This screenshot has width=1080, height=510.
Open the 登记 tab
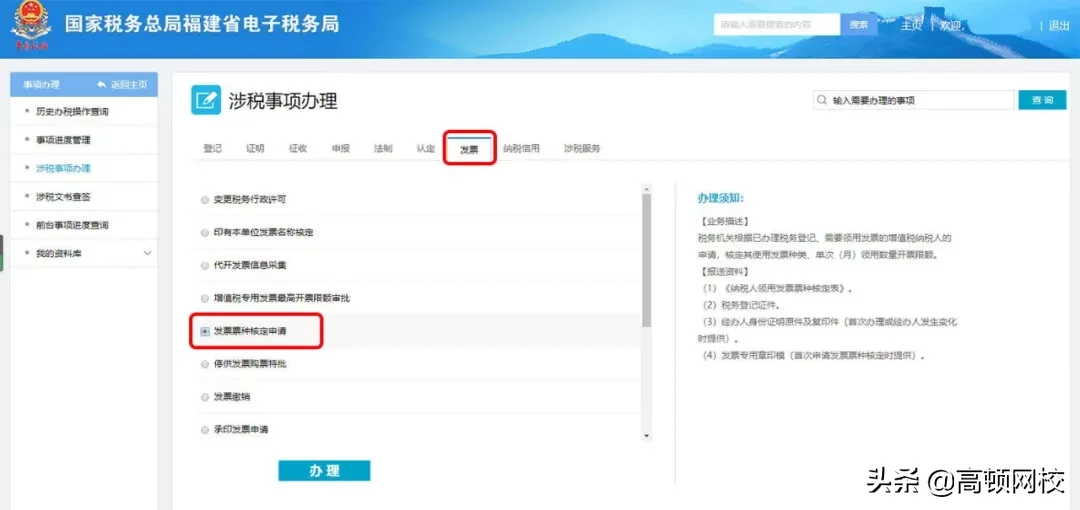click(x=213, y=148)
